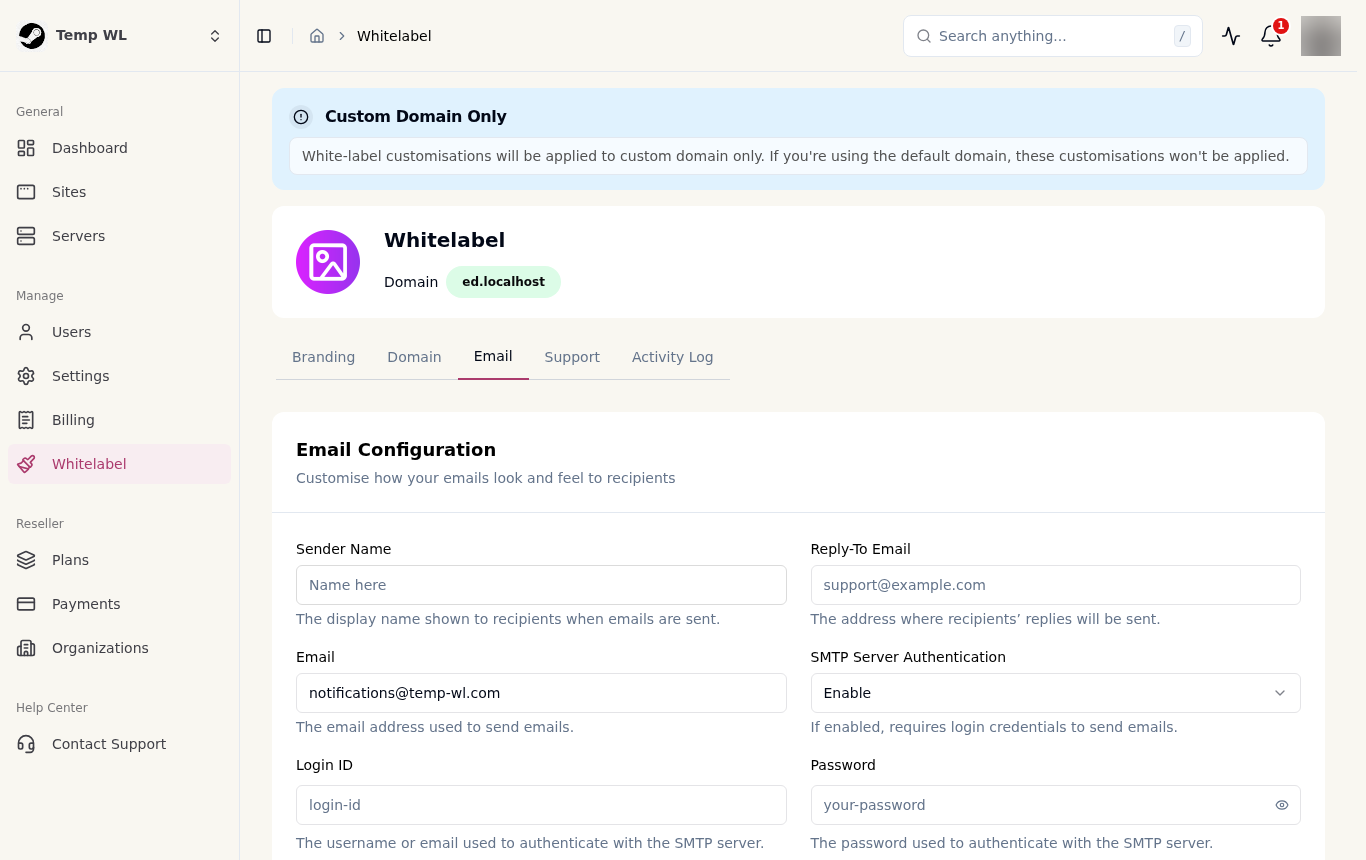Viewport: 1366px width, 860px height.
Task: Click the Reply-To Email input field
Action: (1056, 585)
